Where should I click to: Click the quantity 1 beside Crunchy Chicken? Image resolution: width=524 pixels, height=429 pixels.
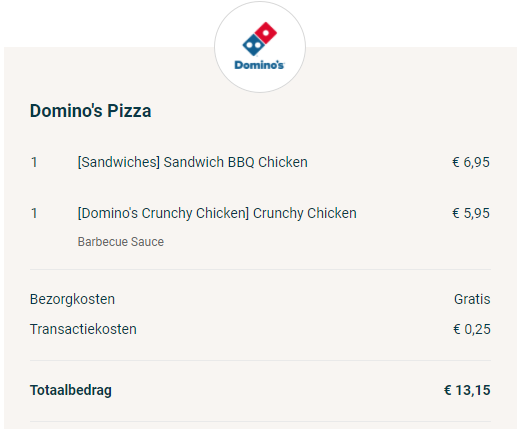coord(34,213)
